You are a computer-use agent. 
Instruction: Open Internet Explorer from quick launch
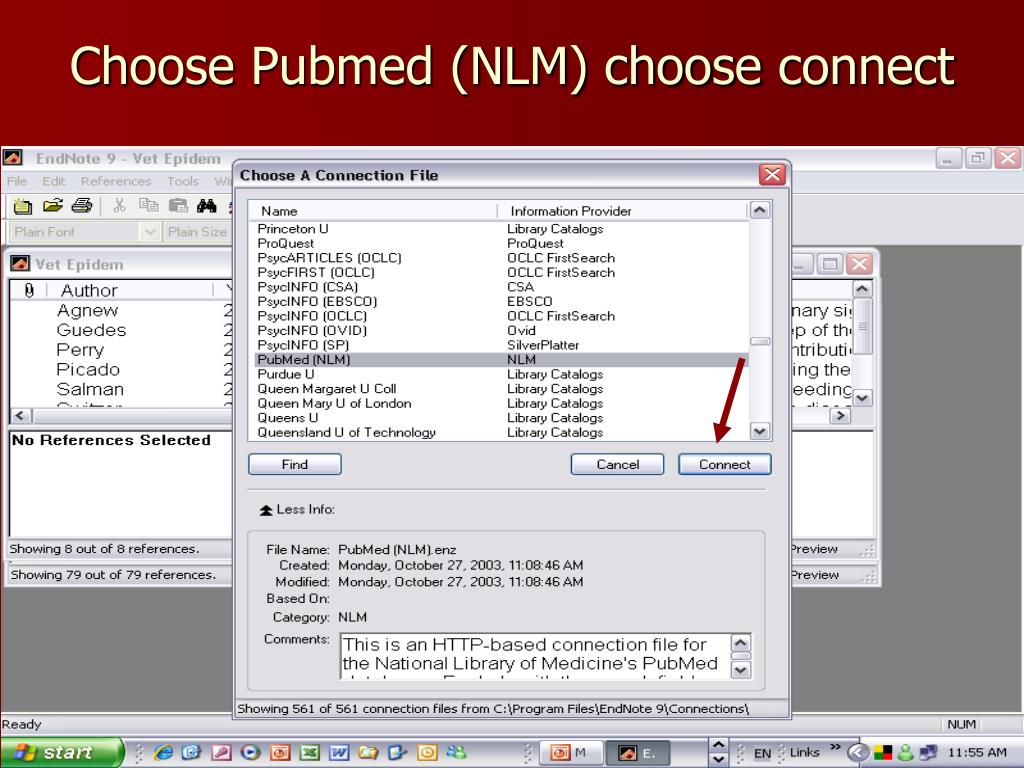[163, 752]
